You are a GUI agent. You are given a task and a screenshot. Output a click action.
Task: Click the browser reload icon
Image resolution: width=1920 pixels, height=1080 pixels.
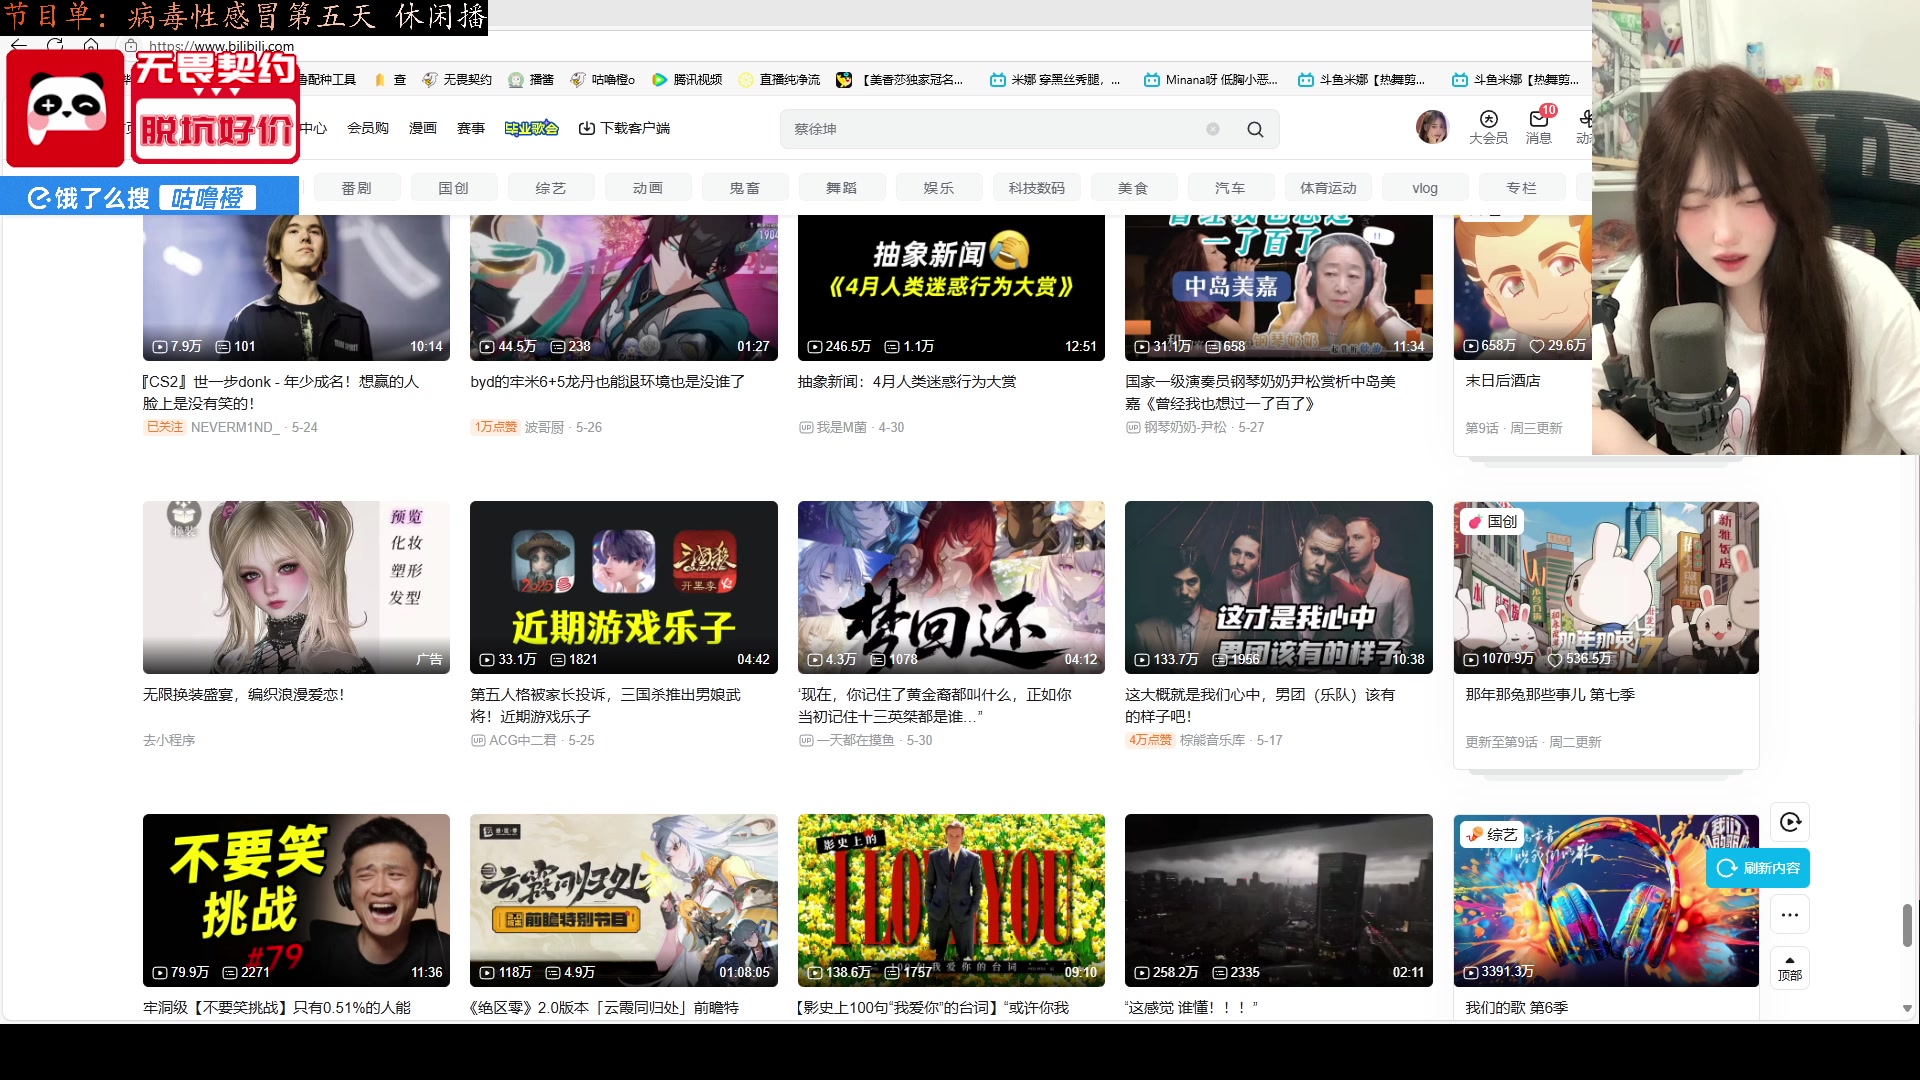pyautogui.click(x=55, y=46)
